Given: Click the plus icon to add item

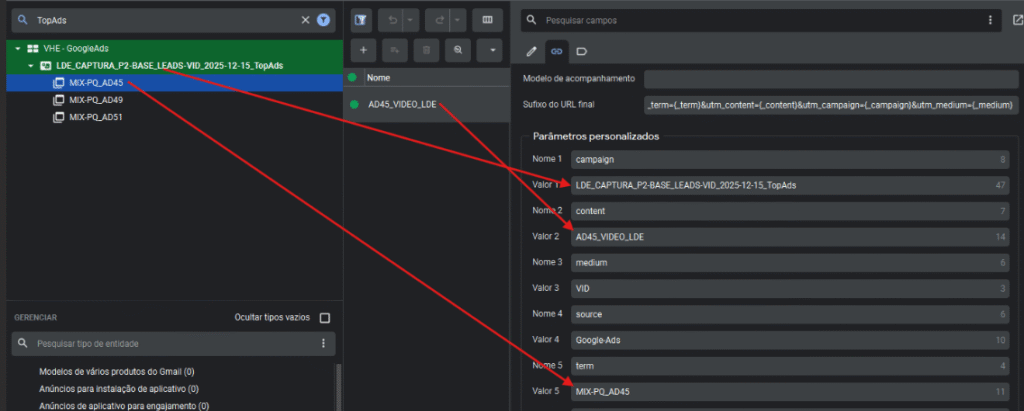Looking at the screenshot, I should pyautogui.click(x=362, y=49).
